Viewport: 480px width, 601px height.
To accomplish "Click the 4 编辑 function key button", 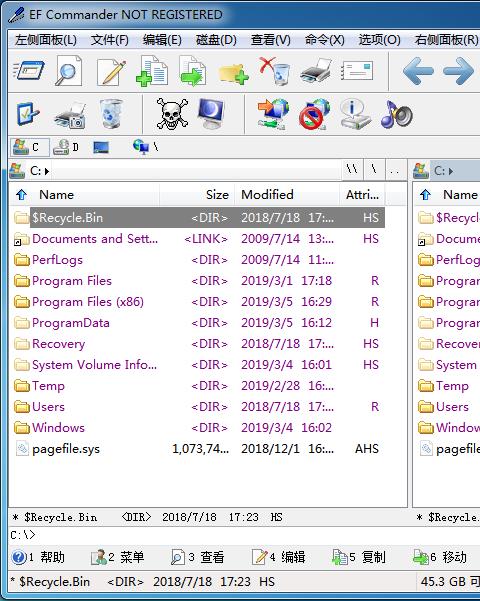I will pyautogui.click(x=278, y=557).
